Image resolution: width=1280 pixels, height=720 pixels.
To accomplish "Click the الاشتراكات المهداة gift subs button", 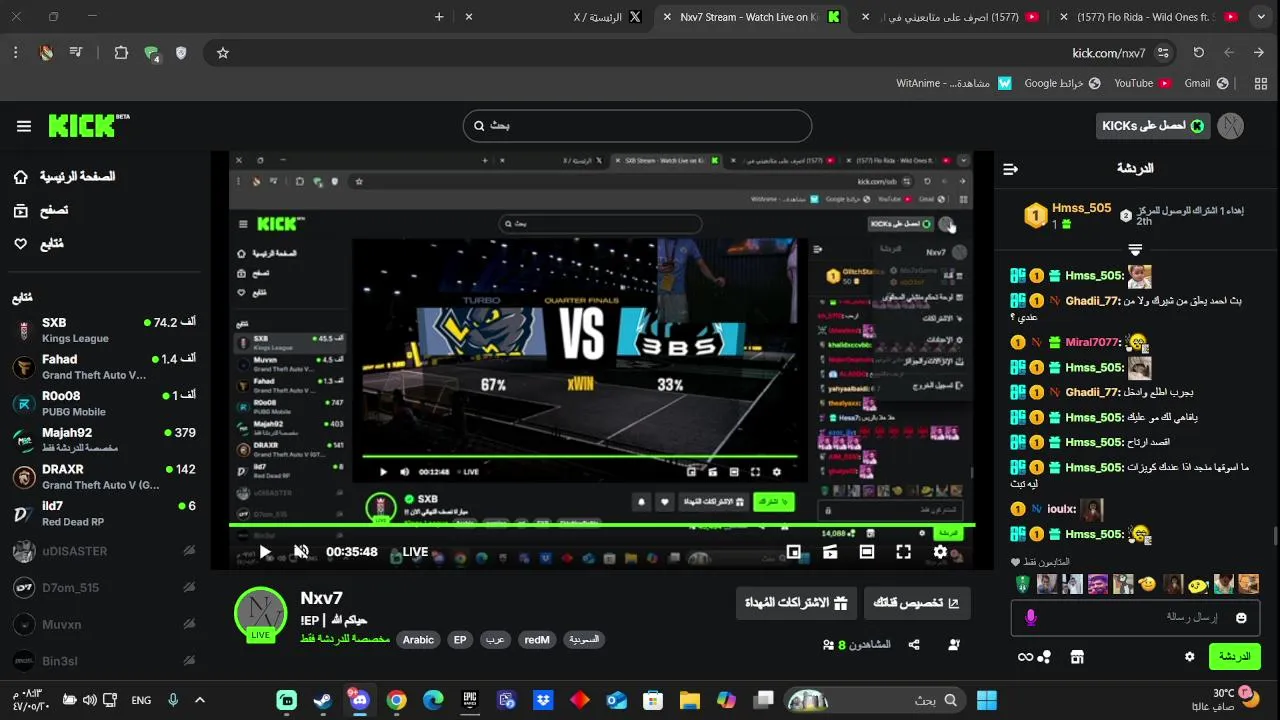I will click(x=796, y=603).
